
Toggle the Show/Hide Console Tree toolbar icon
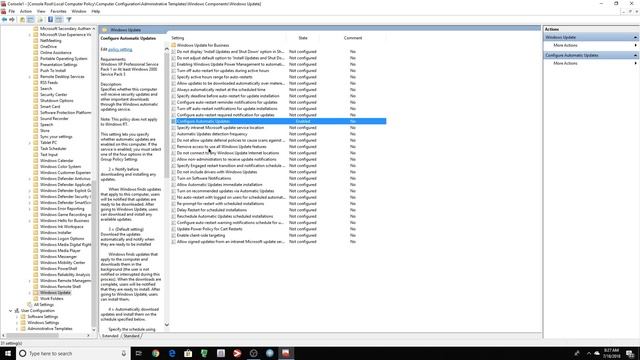[x=31, y=20]
